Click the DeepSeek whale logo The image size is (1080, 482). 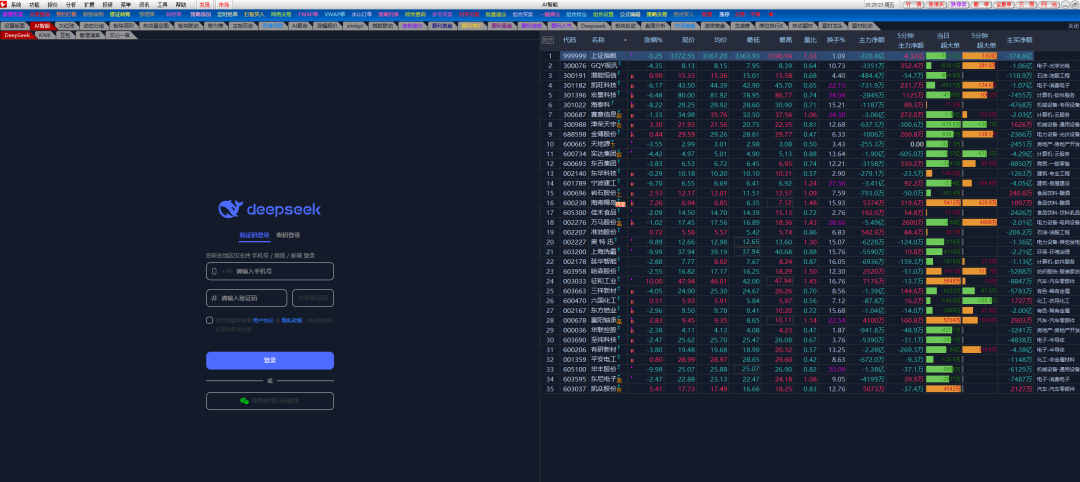click(x=231, y=210)
